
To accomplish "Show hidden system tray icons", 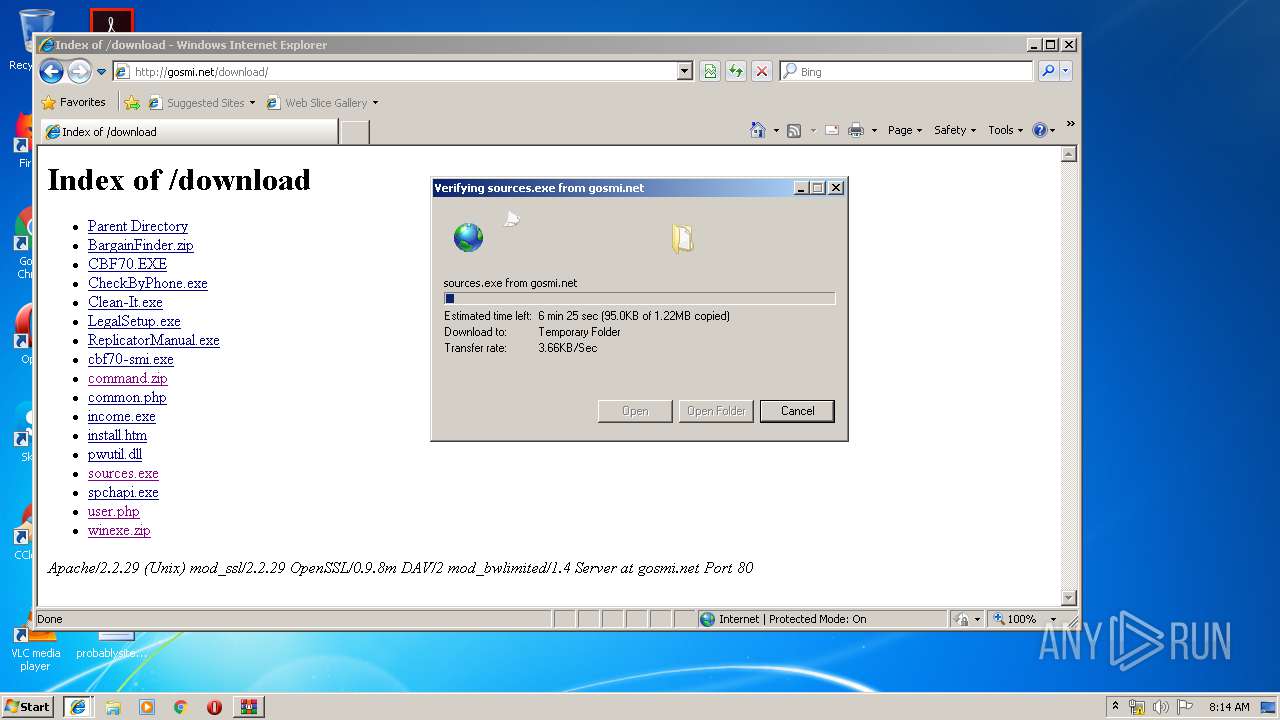I will point(1115,706).
